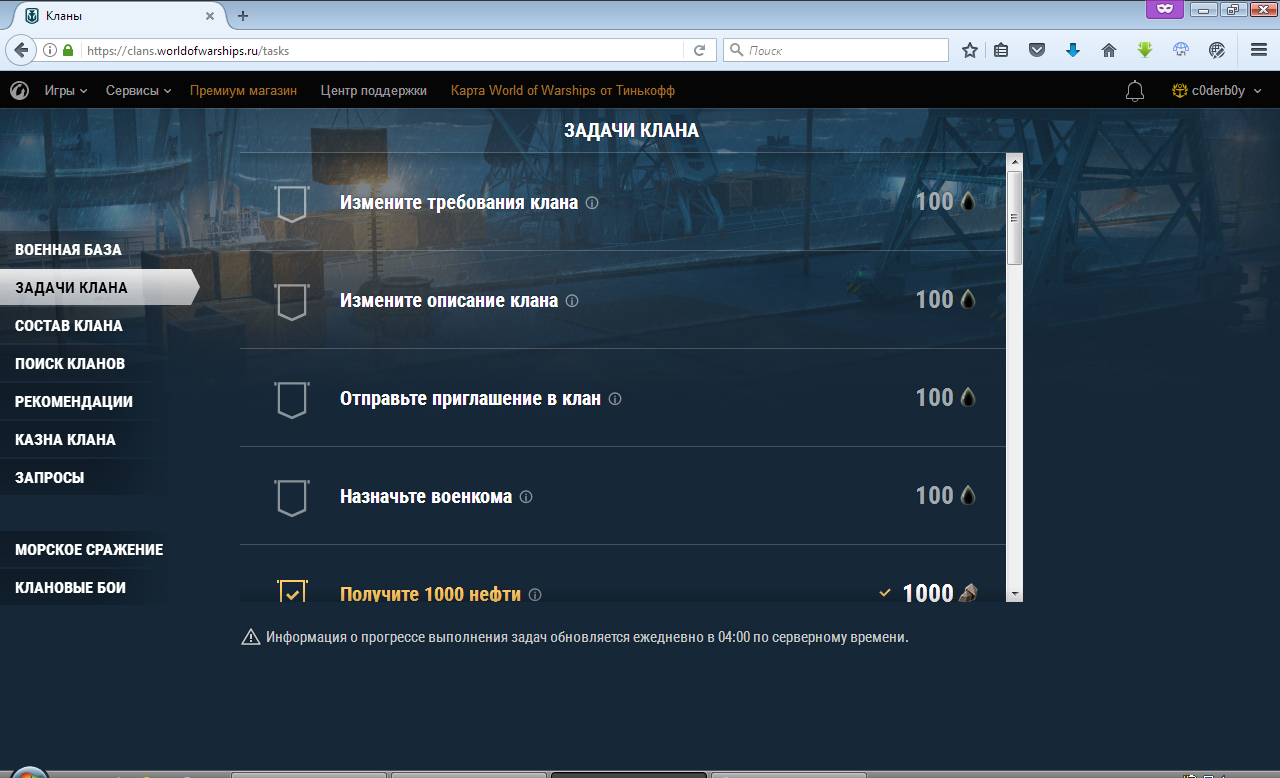
Task: Click the site information icon in address bar
Action: [50, 50]
